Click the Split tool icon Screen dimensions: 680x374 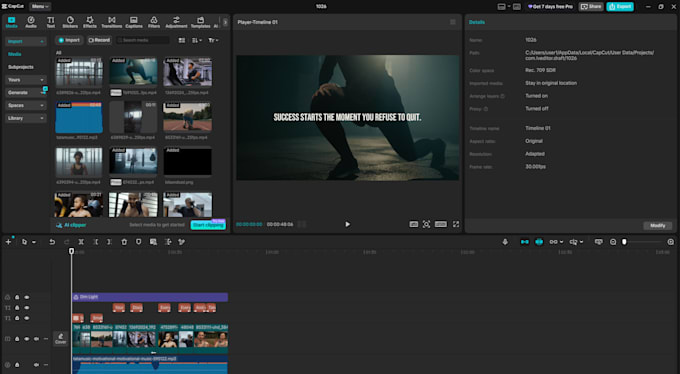tap(81, 242)
